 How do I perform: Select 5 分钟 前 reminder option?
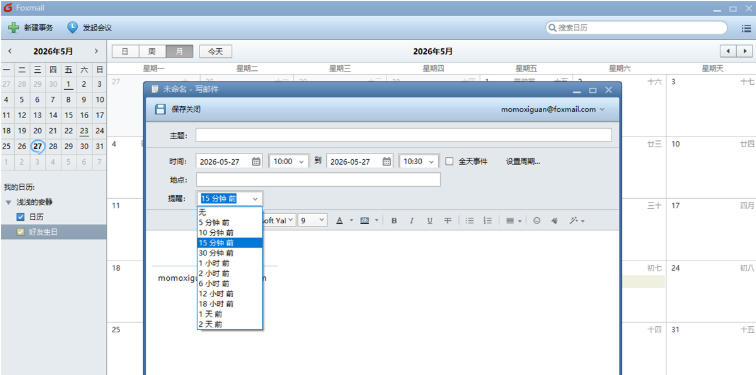click(230, 223)
